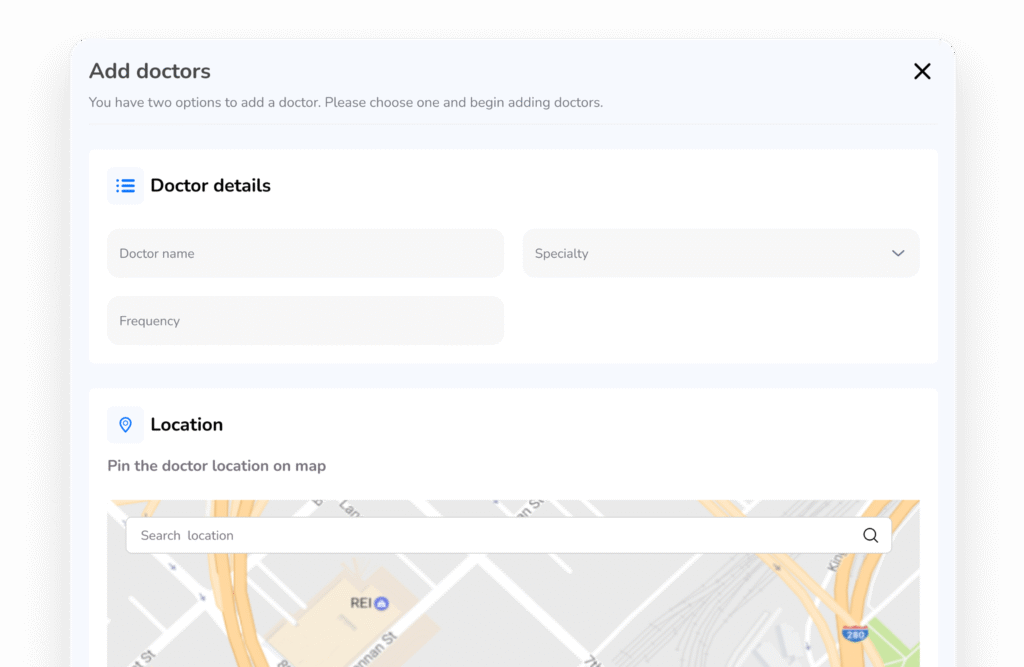
Task: Open the Specialty select field
Action: tap(700, 254)
